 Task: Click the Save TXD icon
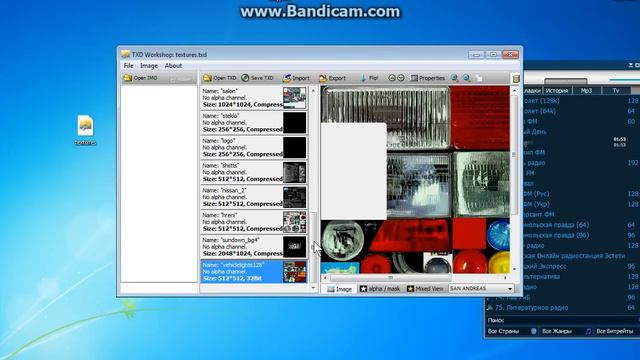pyautogui.click(x=245, y=78)
